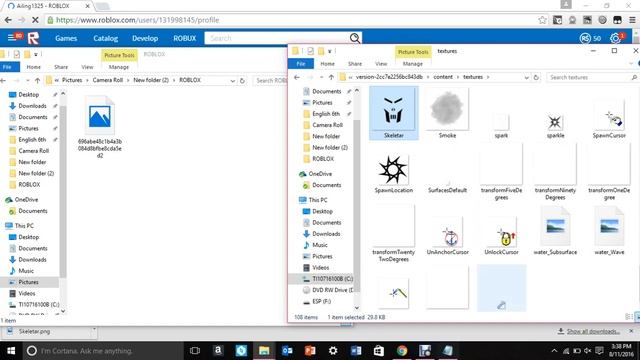Open Task View in the taskbar
The image size is (640, 360).
pos(195,351)
